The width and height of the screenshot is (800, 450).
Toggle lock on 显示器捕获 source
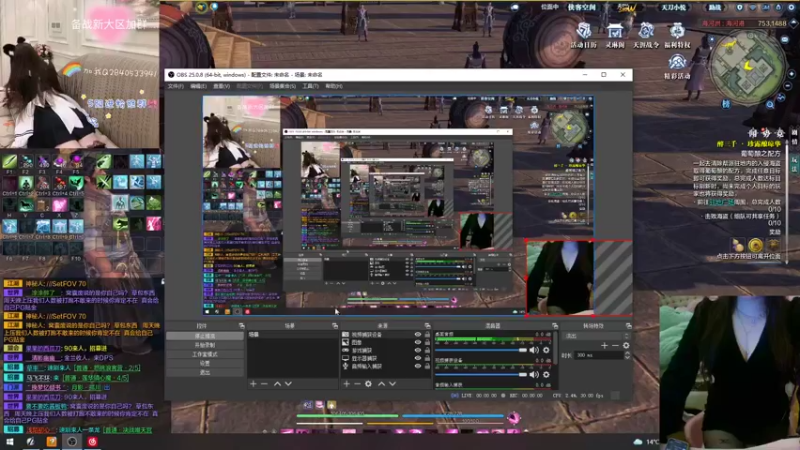(x=427, y=358)
